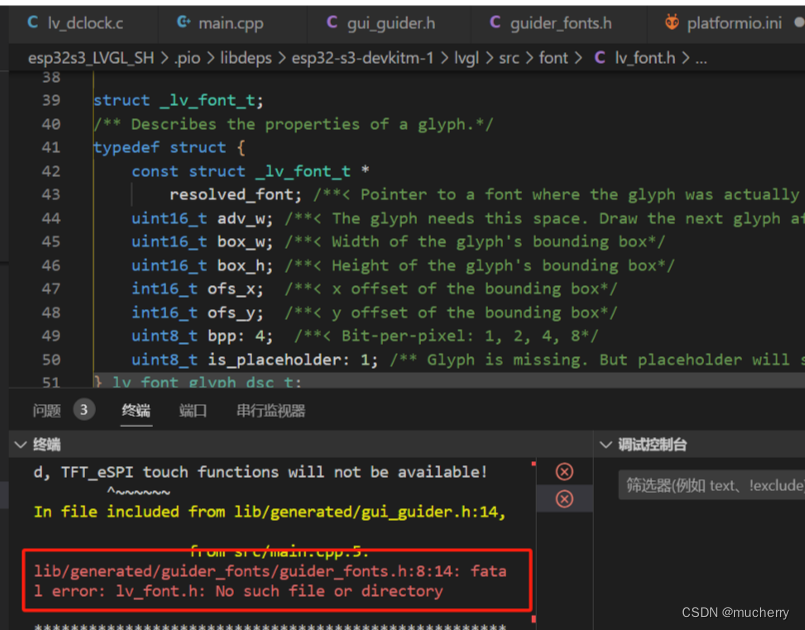The width and height of the screenshot is (805, 630).
Task: Click 'struct _lv_font_t;' on line 39
Action: 178,100
